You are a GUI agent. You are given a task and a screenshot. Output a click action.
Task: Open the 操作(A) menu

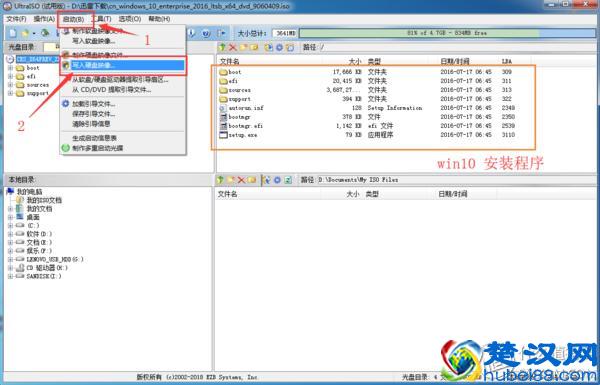coord(44,19)
